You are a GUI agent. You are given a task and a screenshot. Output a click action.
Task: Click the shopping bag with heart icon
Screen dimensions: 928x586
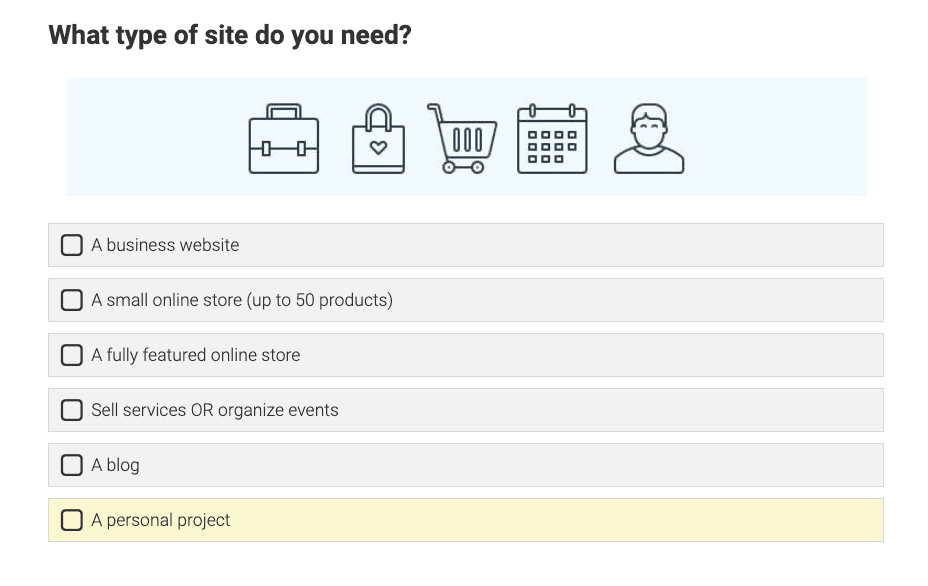pos(378,139)
